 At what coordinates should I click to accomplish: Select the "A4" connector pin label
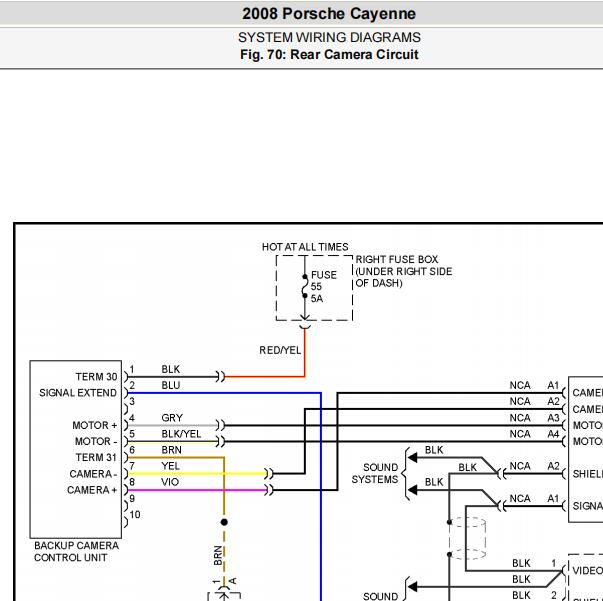tap(553, 434)
